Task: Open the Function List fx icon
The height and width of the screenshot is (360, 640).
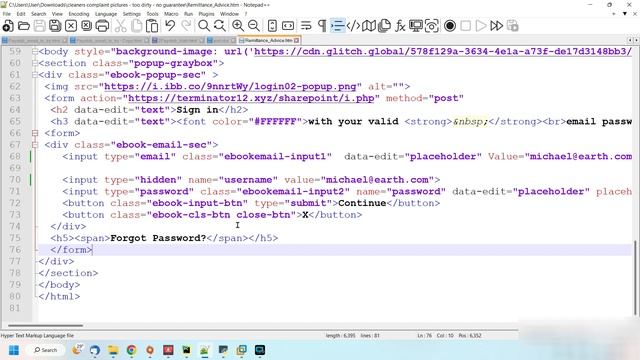Action: 400,26
